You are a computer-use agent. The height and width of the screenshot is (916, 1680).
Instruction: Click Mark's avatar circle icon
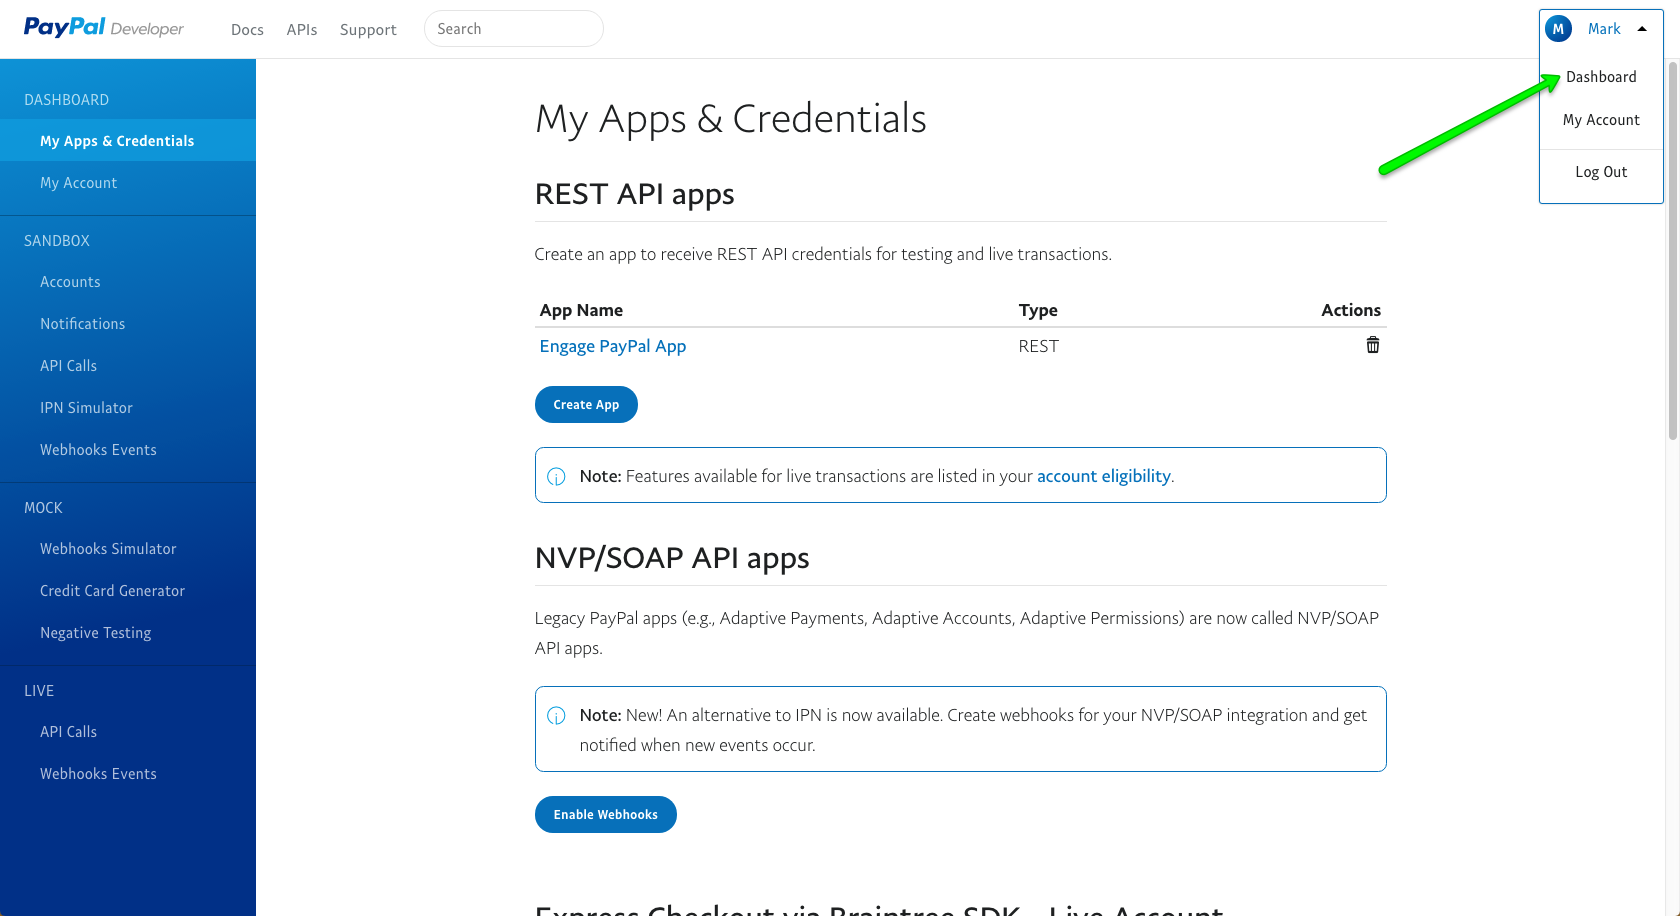1558,29
